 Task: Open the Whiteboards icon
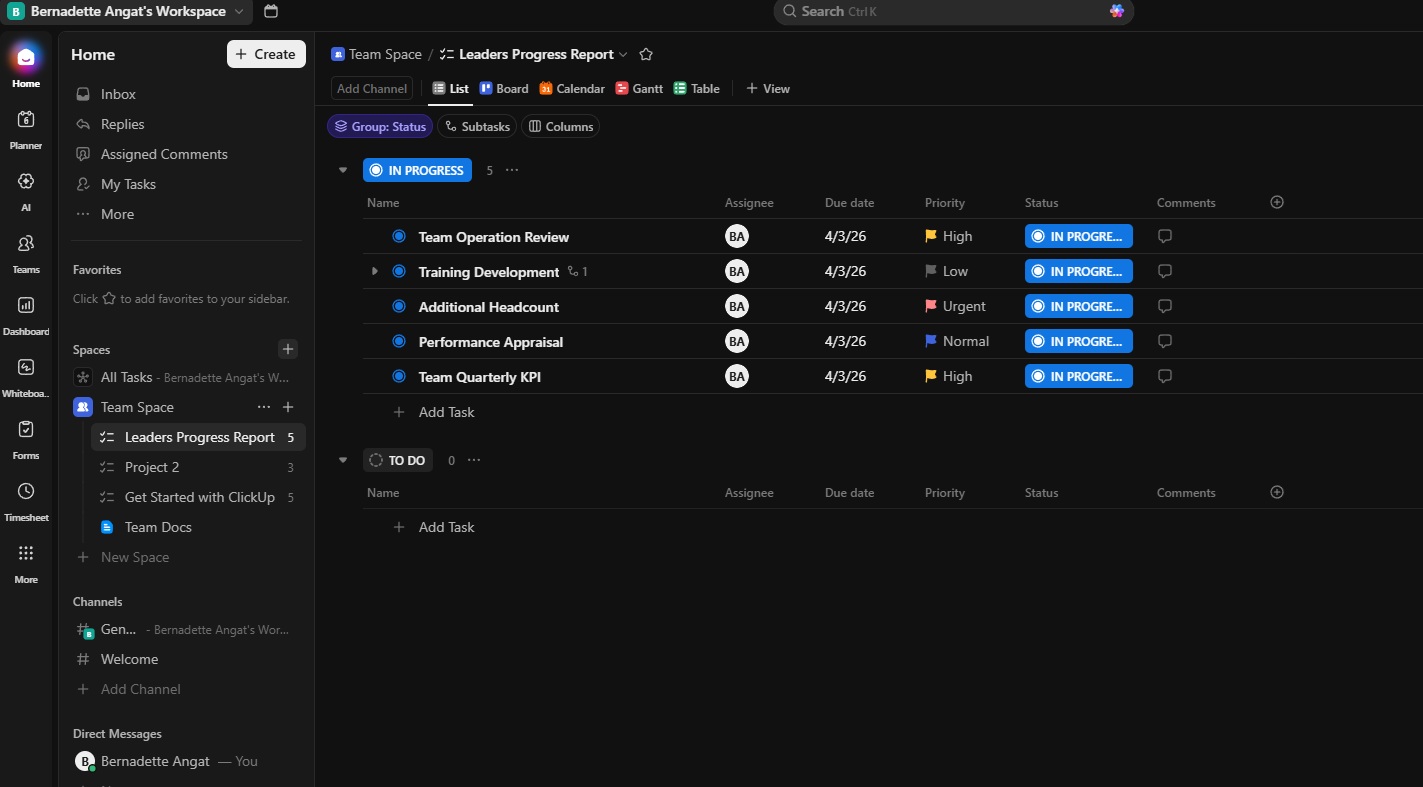click(x=26, y=367)
